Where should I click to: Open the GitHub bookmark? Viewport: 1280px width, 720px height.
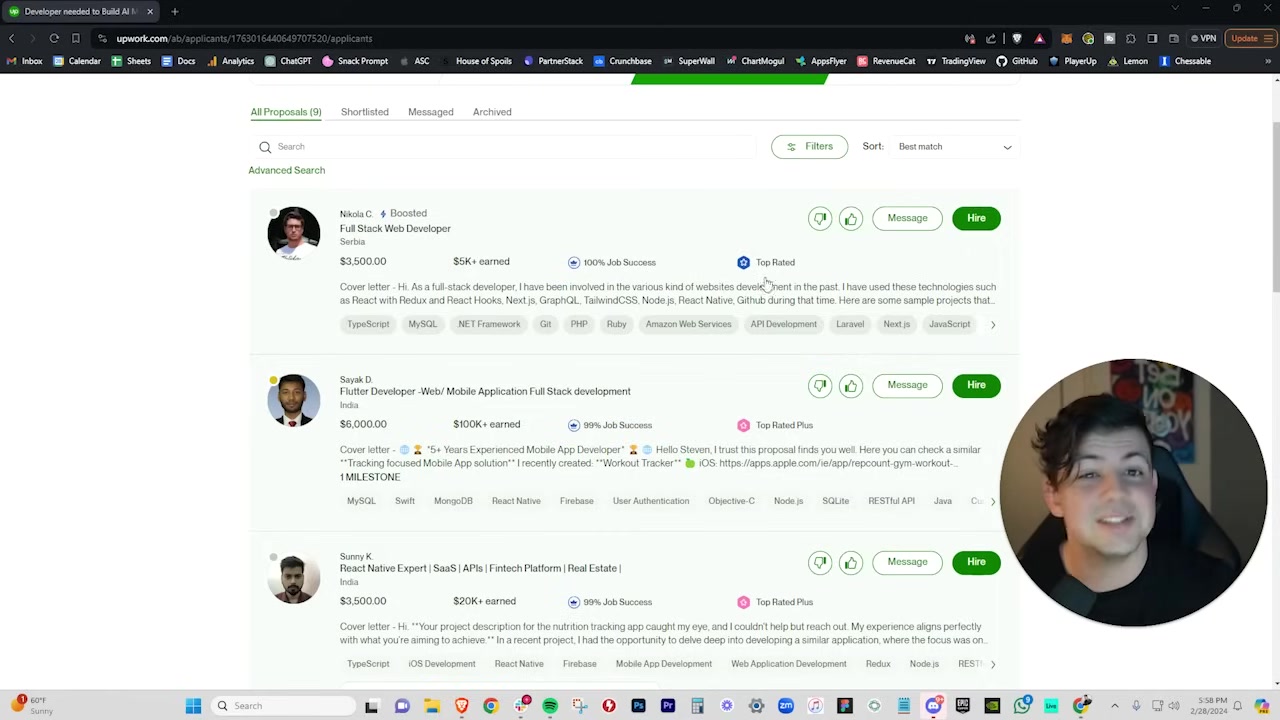pos(1016,61)
